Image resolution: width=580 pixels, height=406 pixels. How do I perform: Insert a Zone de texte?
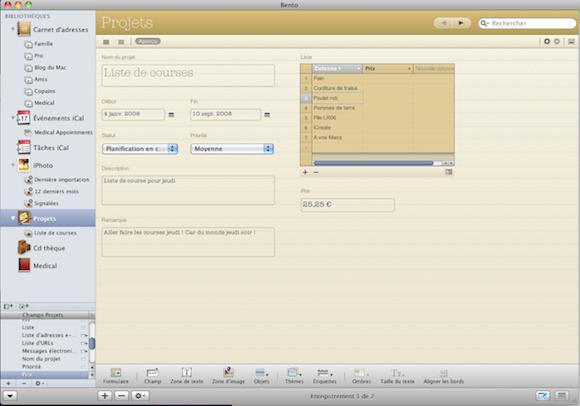(187, 375)
